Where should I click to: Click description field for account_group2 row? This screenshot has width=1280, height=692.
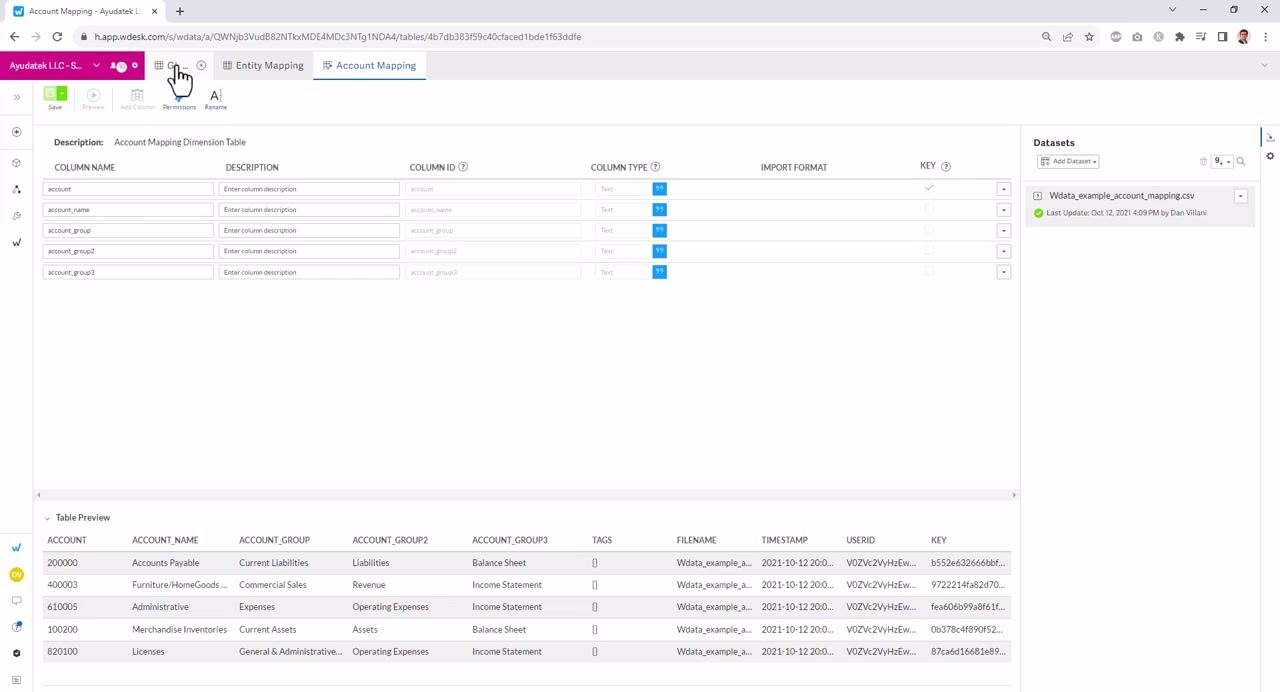click(309, 251)
